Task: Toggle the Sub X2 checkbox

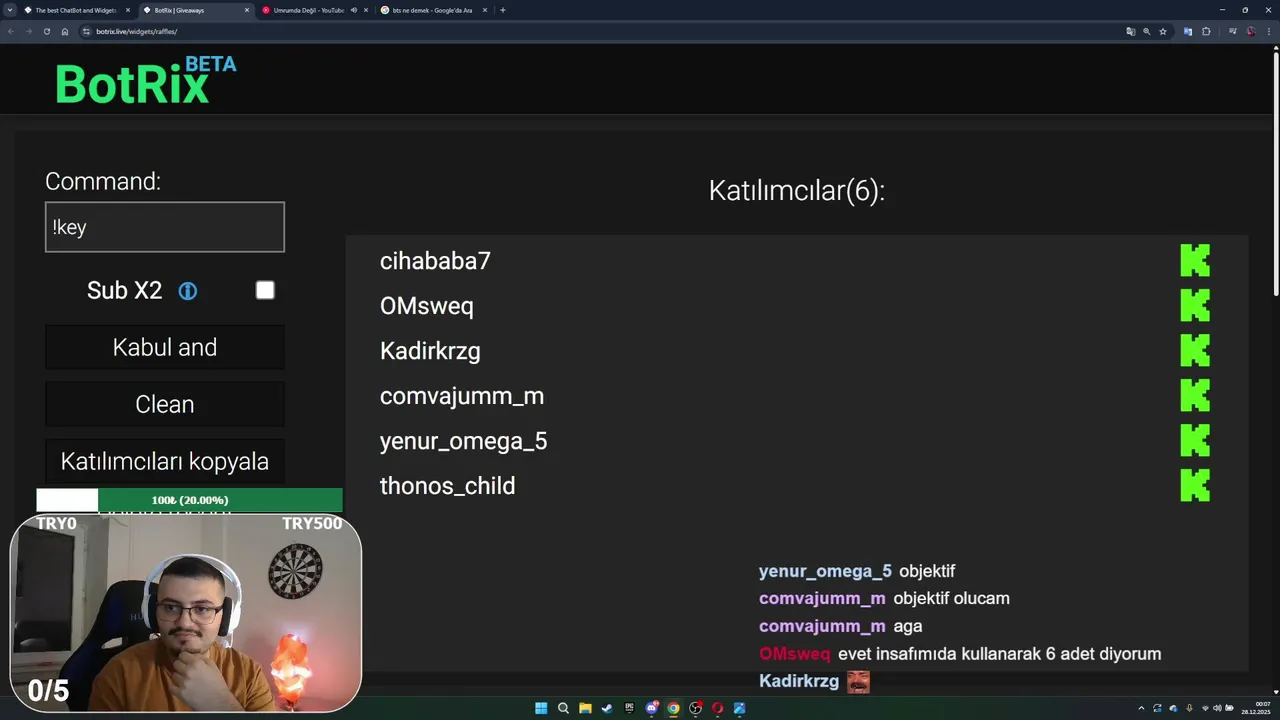Action: (265, 290)
